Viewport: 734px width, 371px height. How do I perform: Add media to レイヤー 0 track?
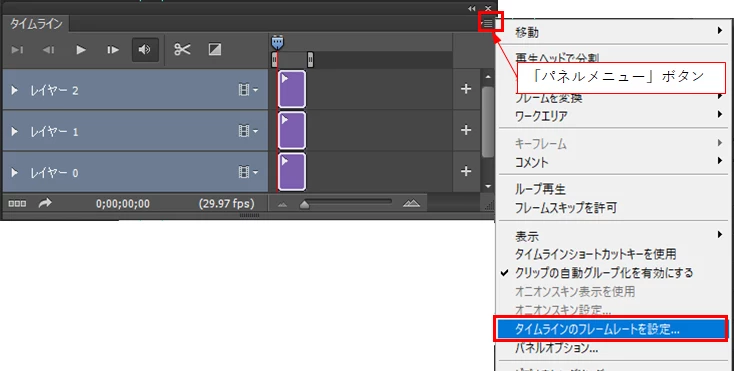pos(466,171)
